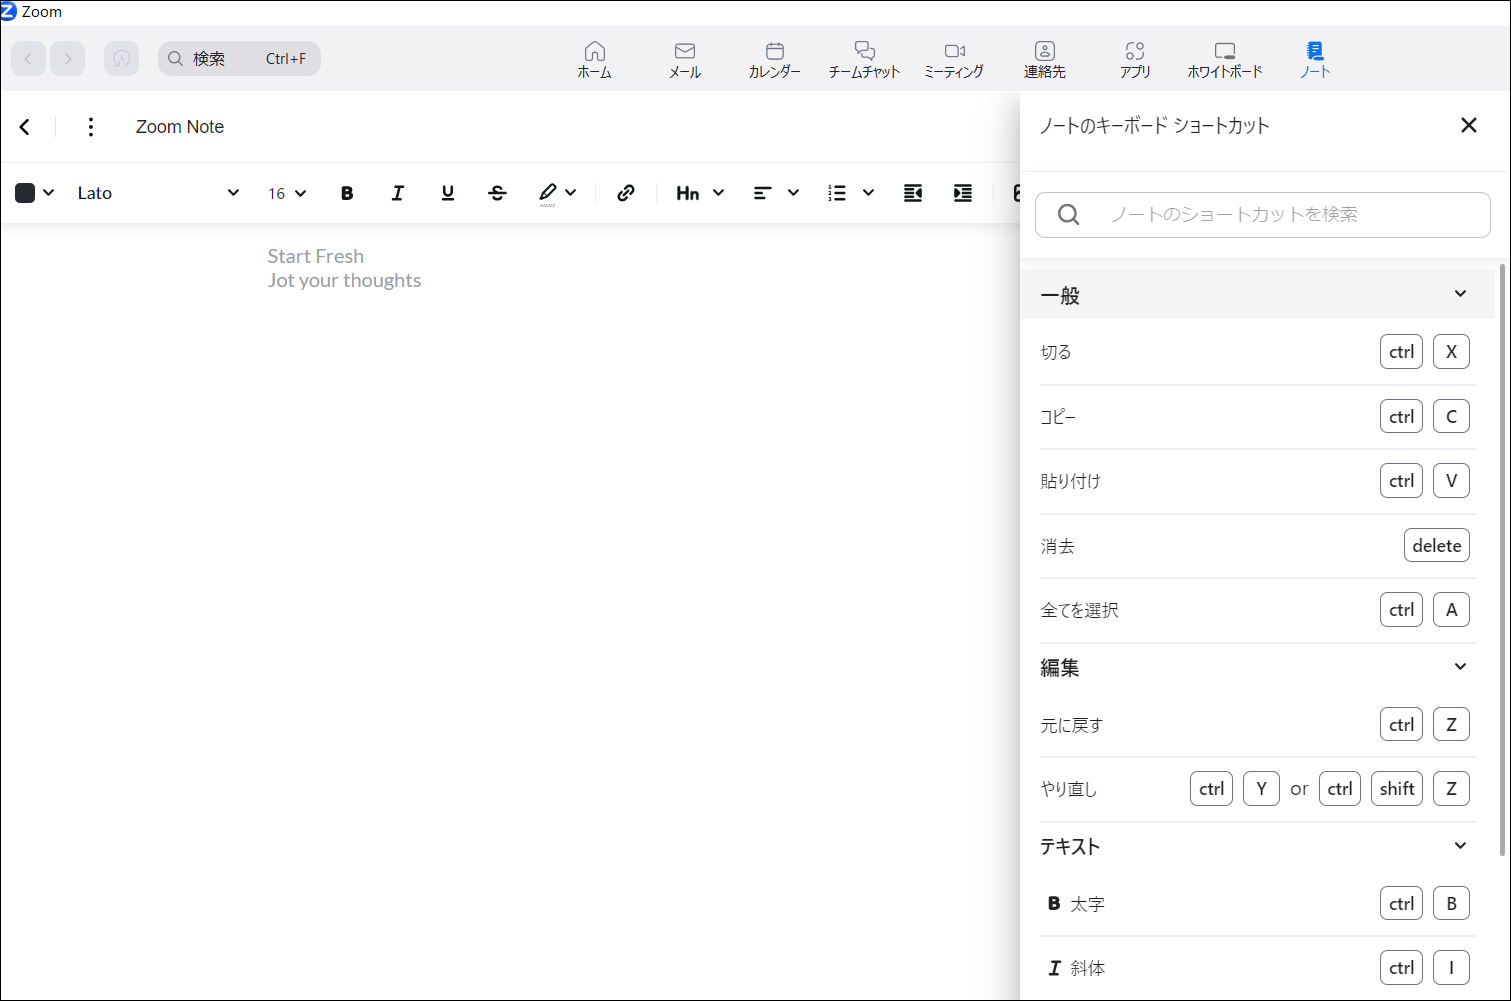Click the text alignment icon
This screenshot has height=1001, width=1511.
point(762,193)
